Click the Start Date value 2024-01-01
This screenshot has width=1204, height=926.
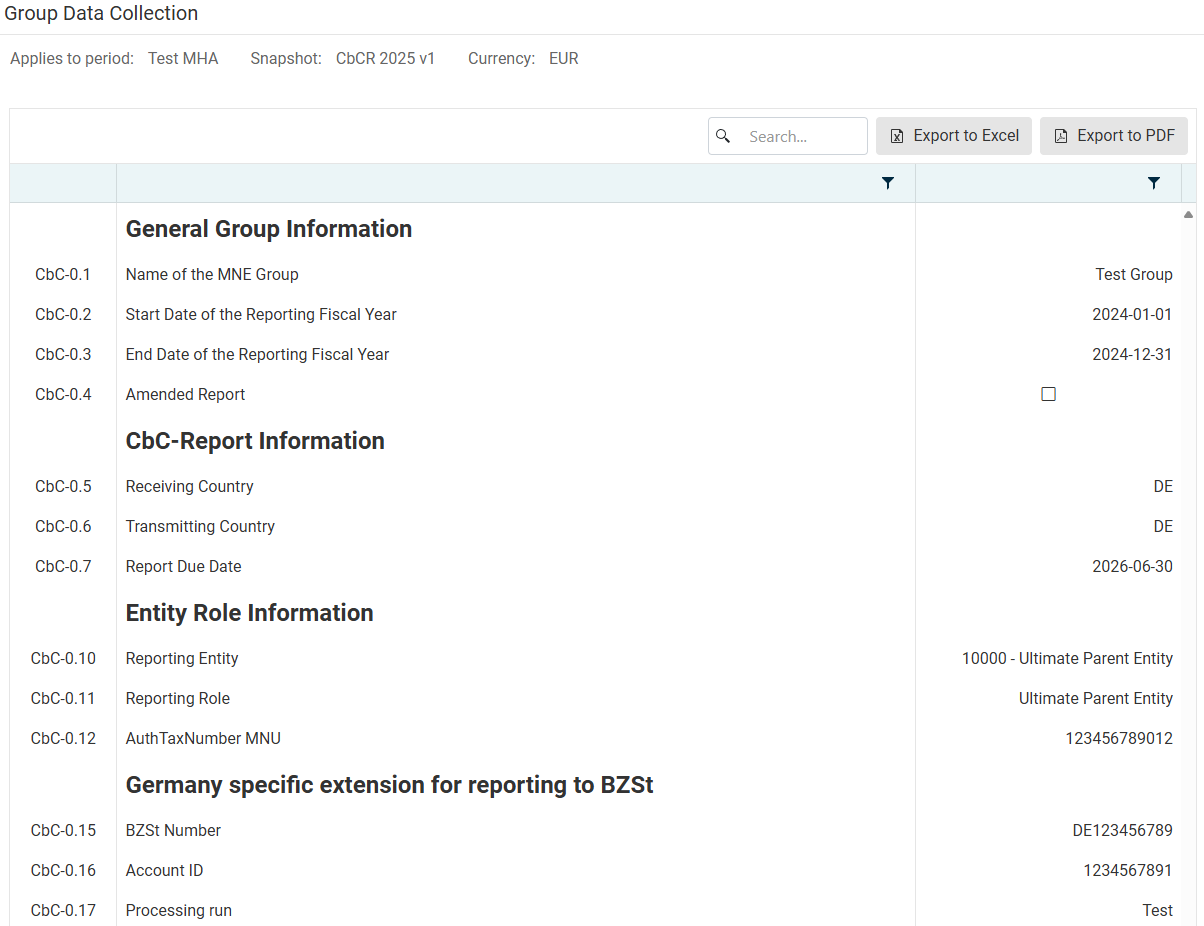click(x=1132, y=314)
